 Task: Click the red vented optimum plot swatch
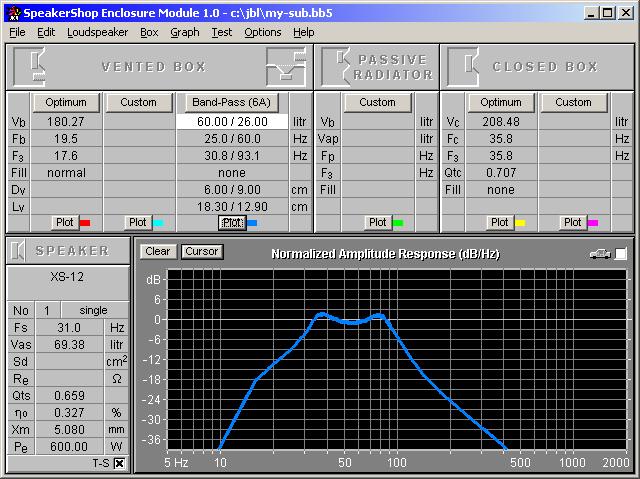[x=85, y=223]
